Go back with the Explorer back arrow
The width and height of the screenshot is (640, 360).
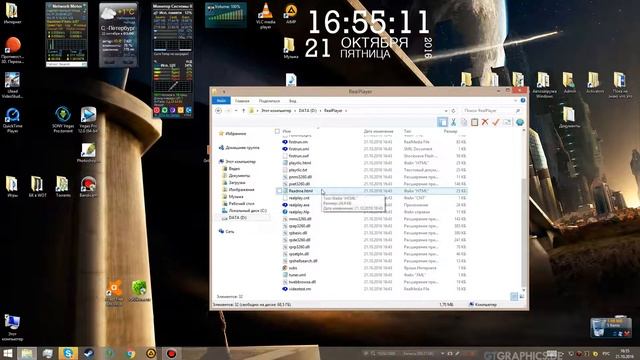218,111
